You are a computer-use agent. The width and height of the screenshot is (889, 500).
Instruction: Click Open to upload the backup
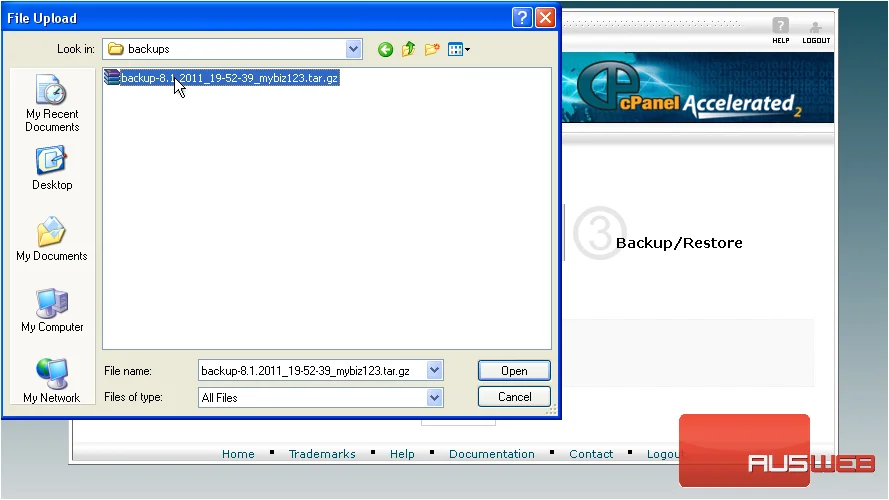pyautogui.click(x=514, y=371)
